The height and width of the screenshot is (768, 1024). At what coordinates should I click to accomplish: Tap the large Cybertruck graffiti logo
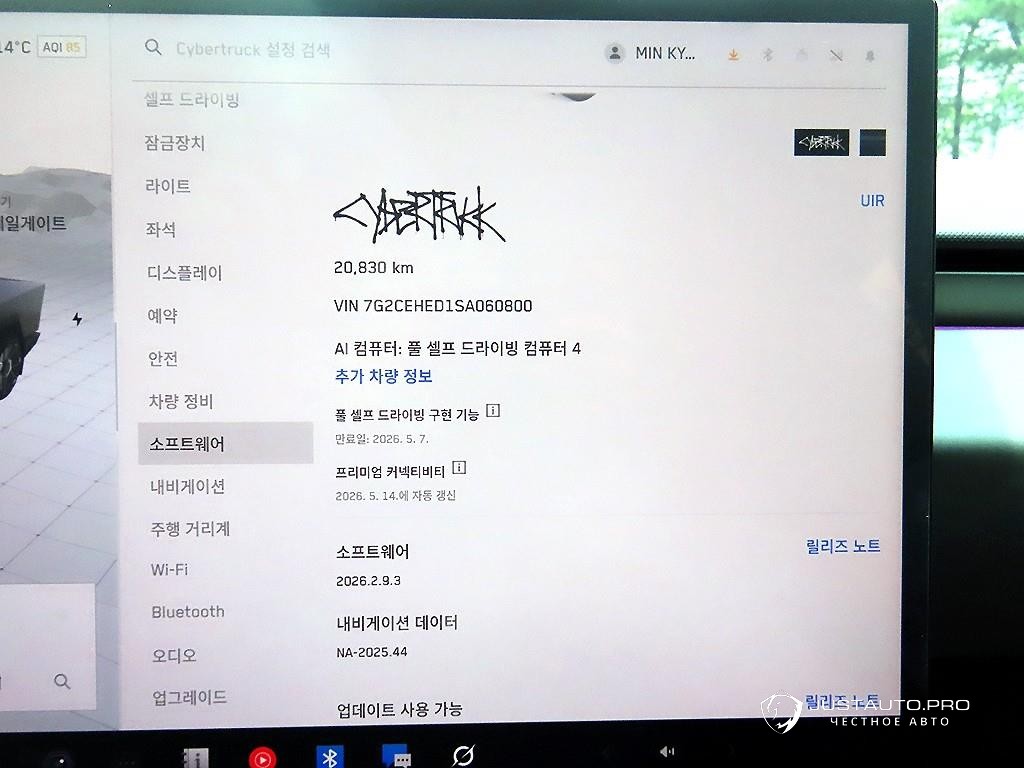pos(419,214)
